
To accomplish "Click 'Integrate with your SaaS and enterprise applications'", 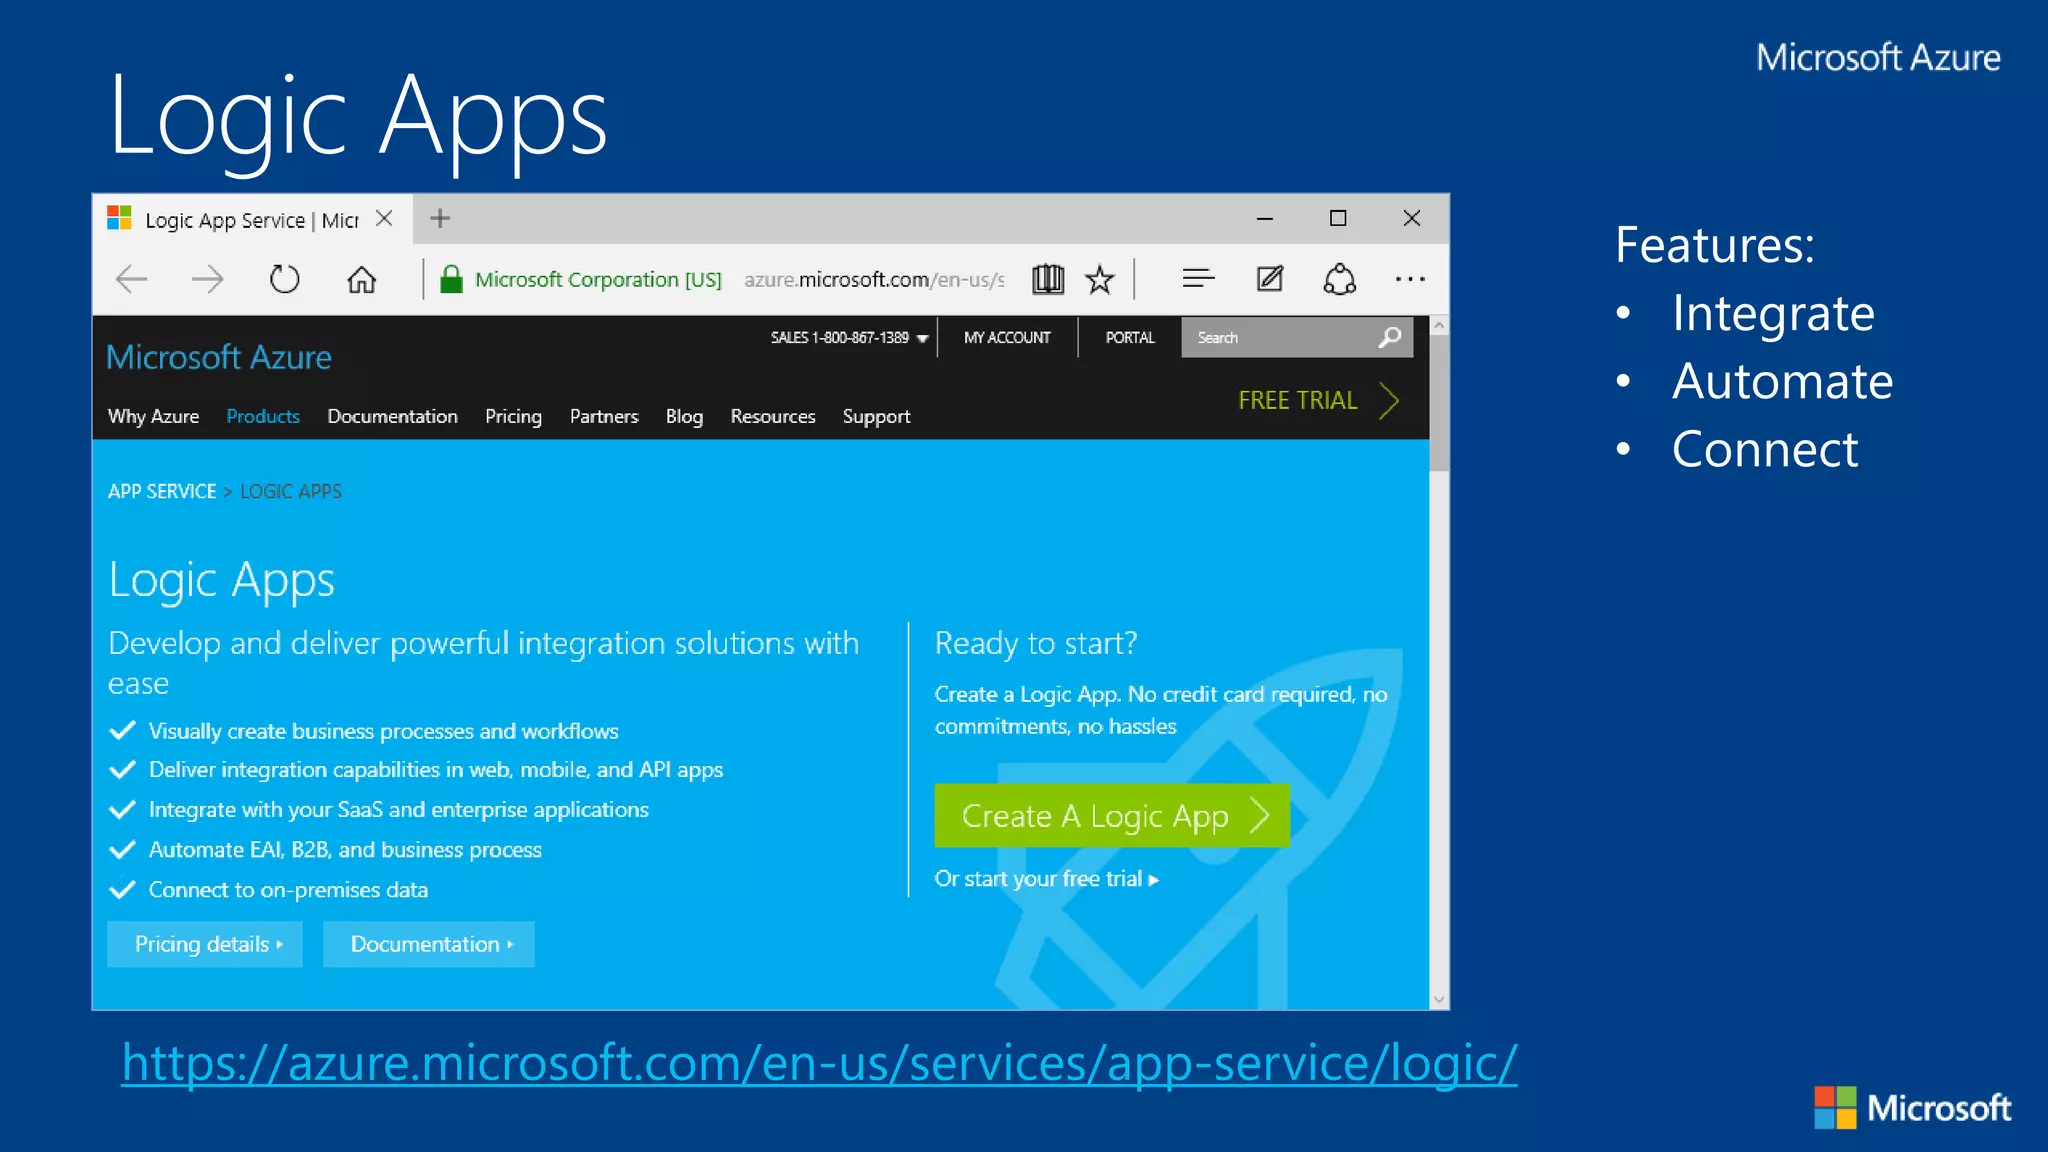I will [x=398, y=809].
